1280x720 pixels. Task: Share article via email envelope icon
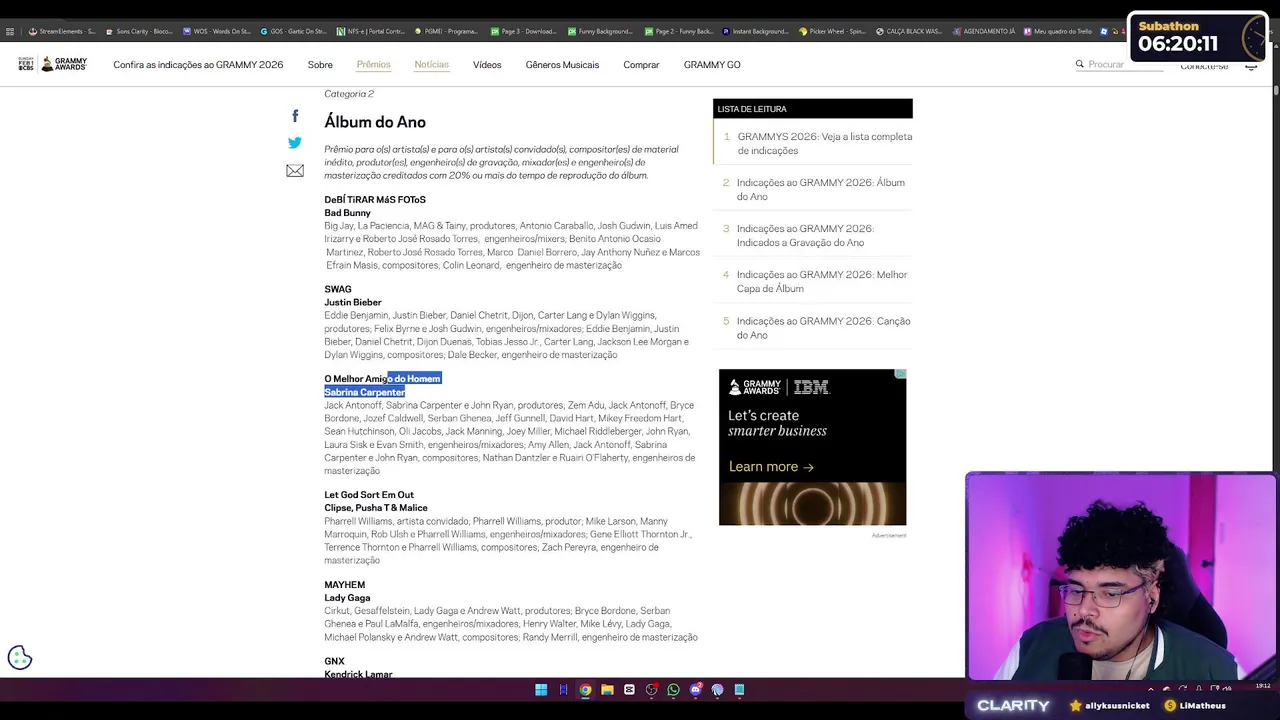(x=295, y=171)
